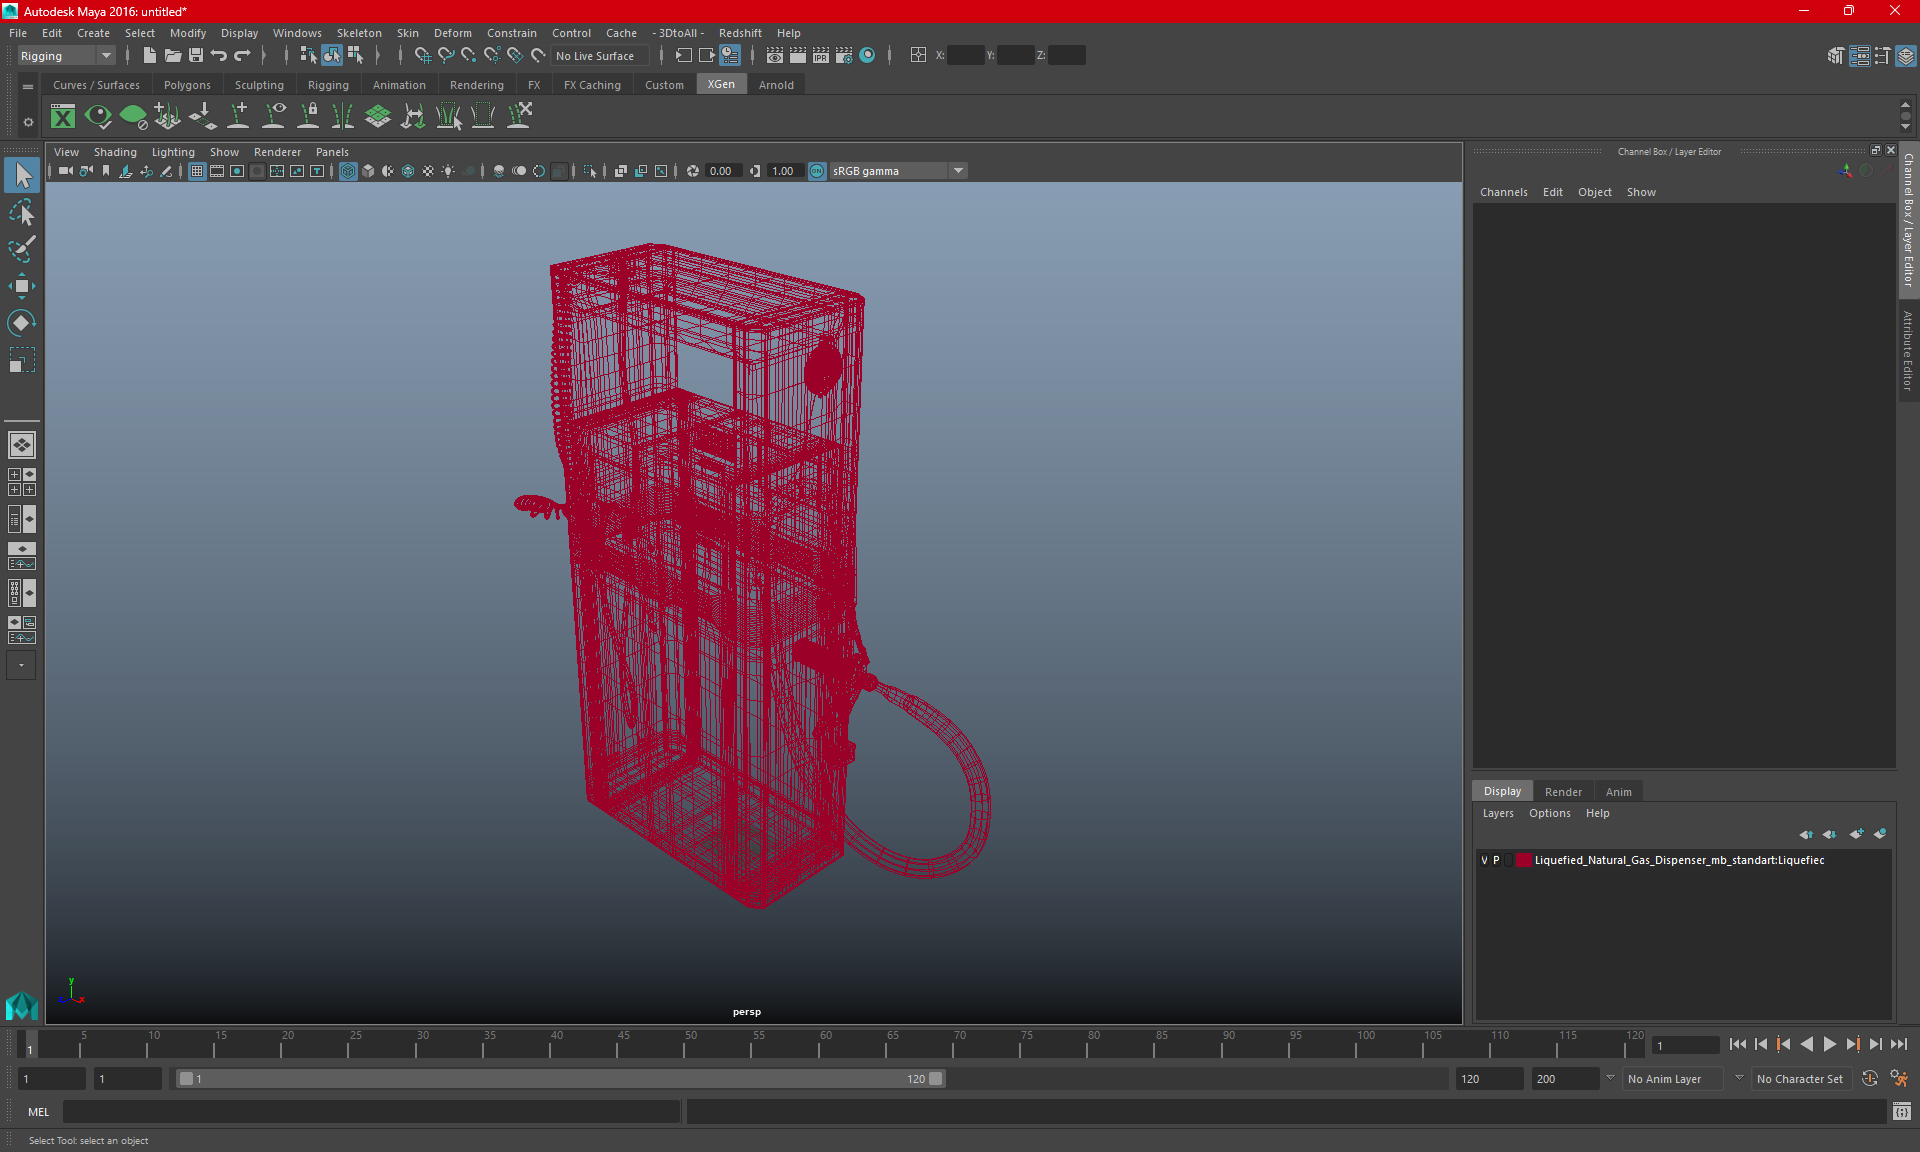This screenshot has height=1152, width=1920.
Task: Activate the Lasso select tool
Action: tap(22, 212)
